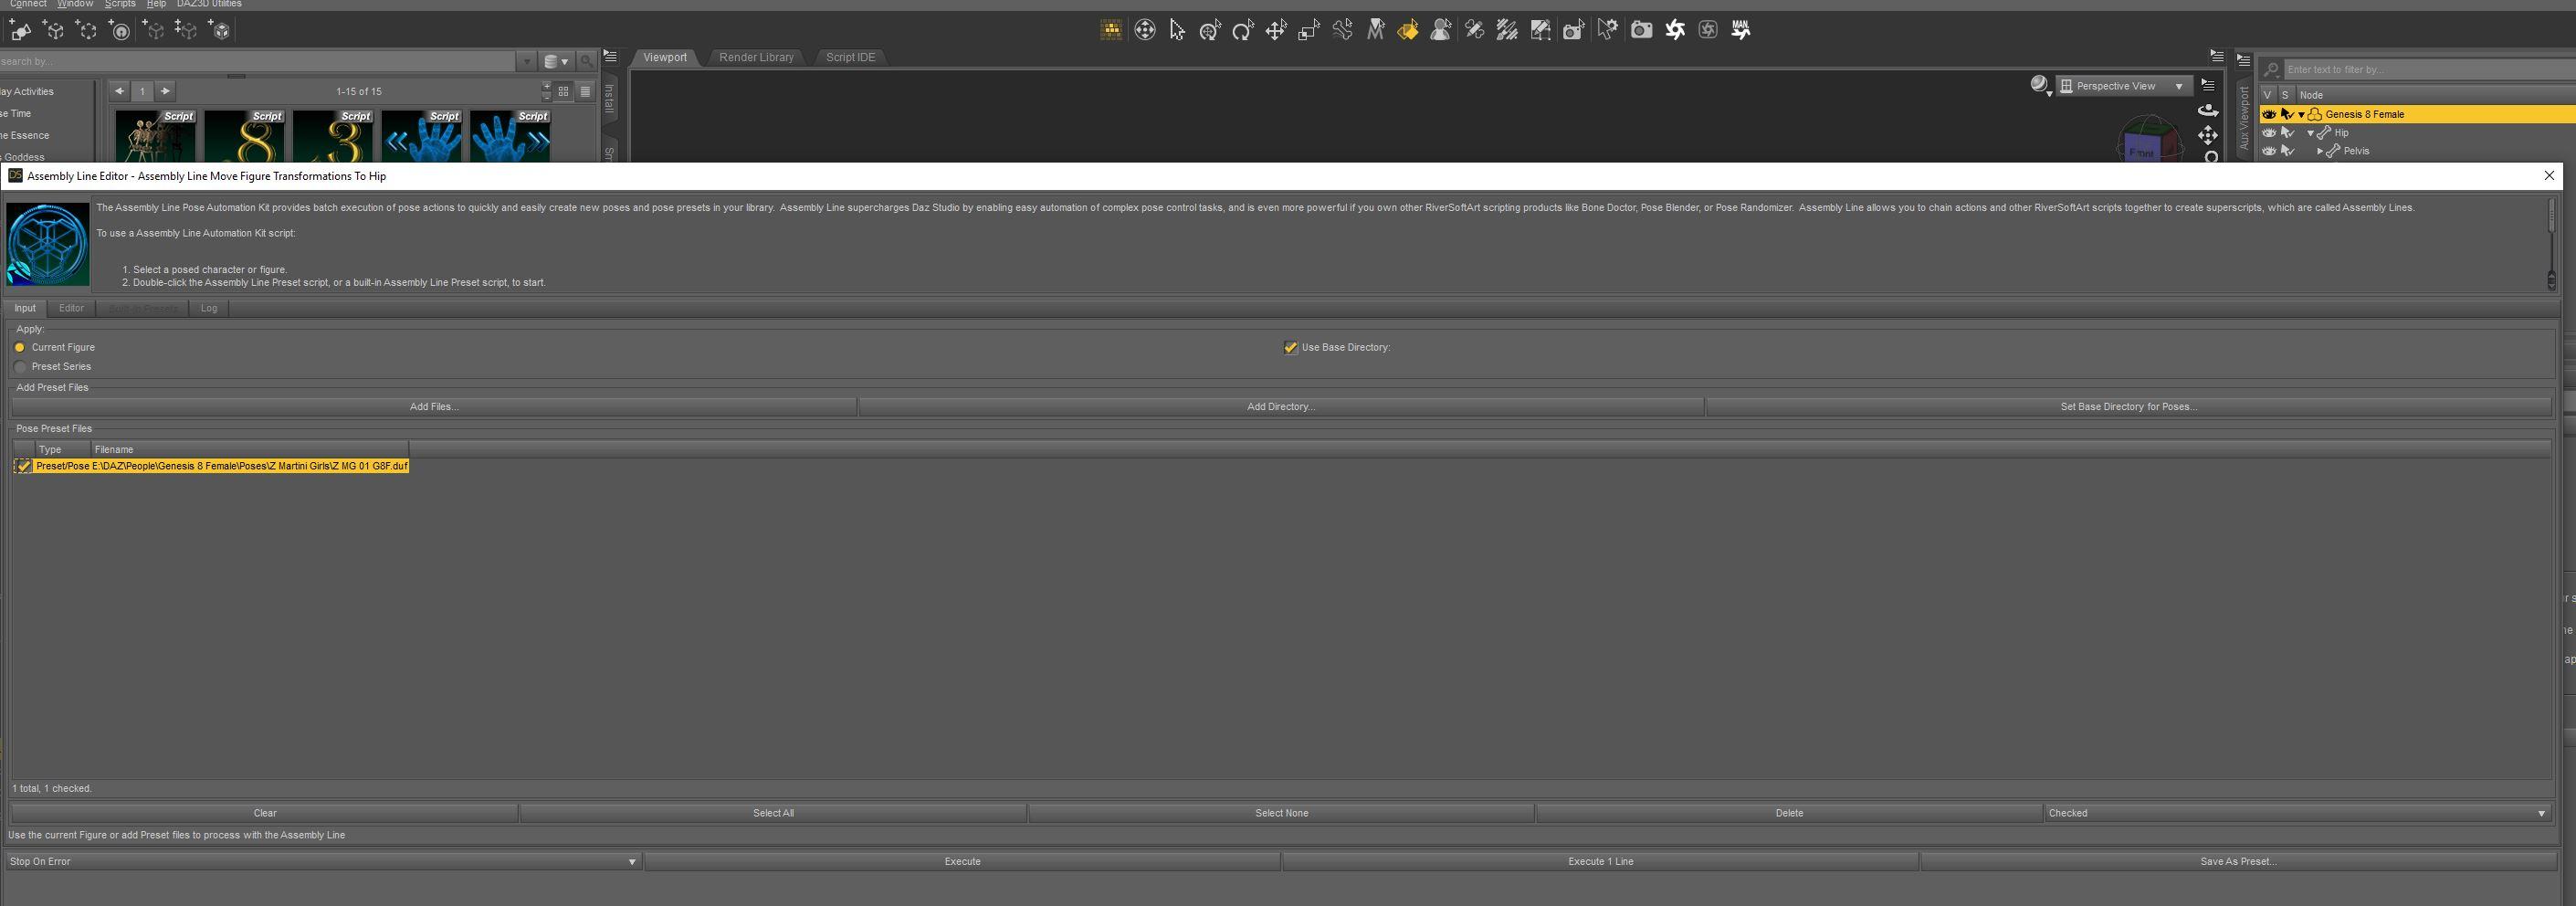
Task: Select the Current Figure radio button
Action: 20,347
